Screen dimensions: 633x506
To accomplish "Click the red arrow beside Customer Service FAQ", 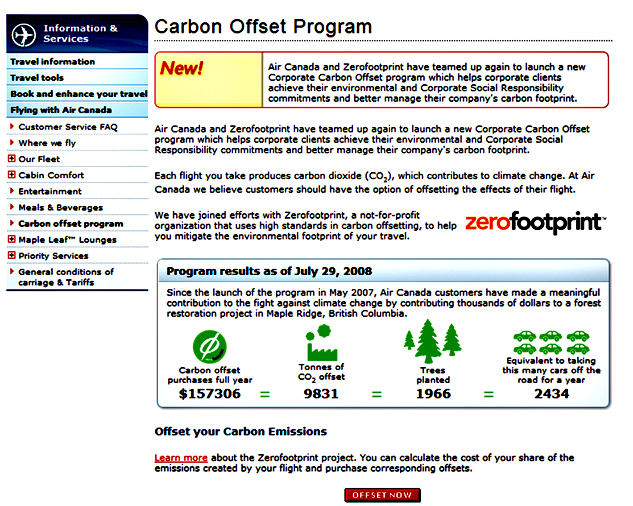I will (12, 126).
